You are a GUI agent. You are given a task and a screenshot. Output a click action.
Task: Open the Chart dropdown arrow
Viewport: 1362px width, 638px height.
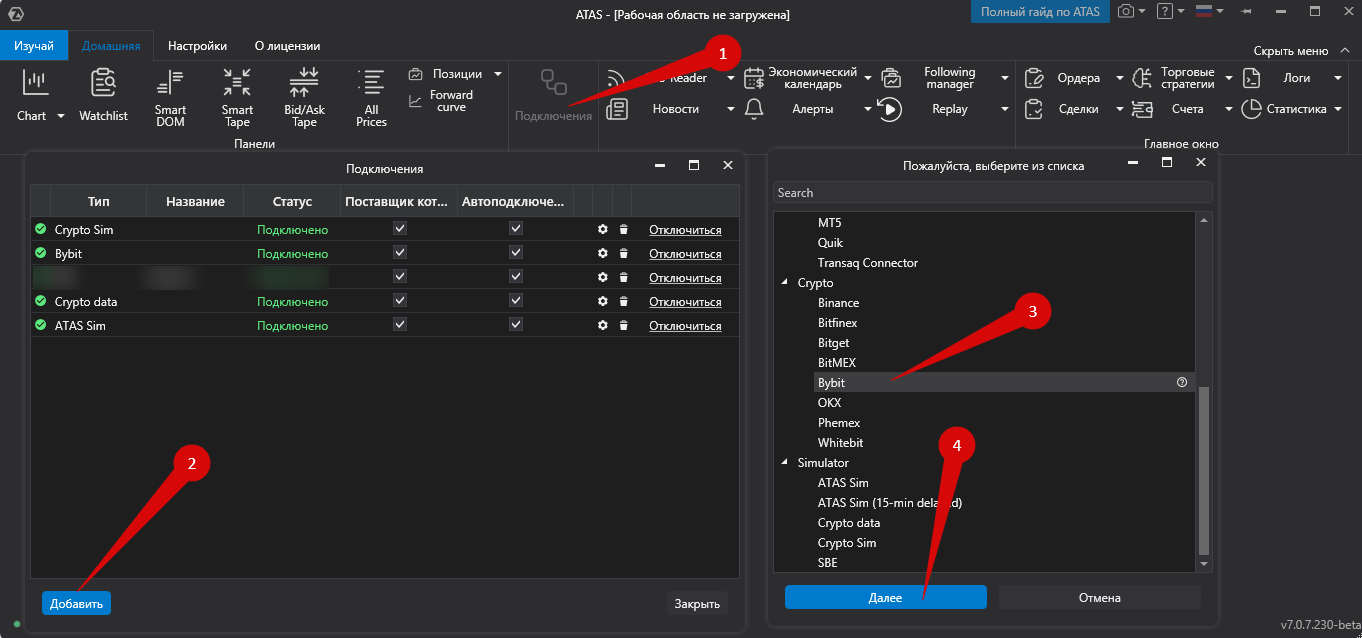coord(60,116)
